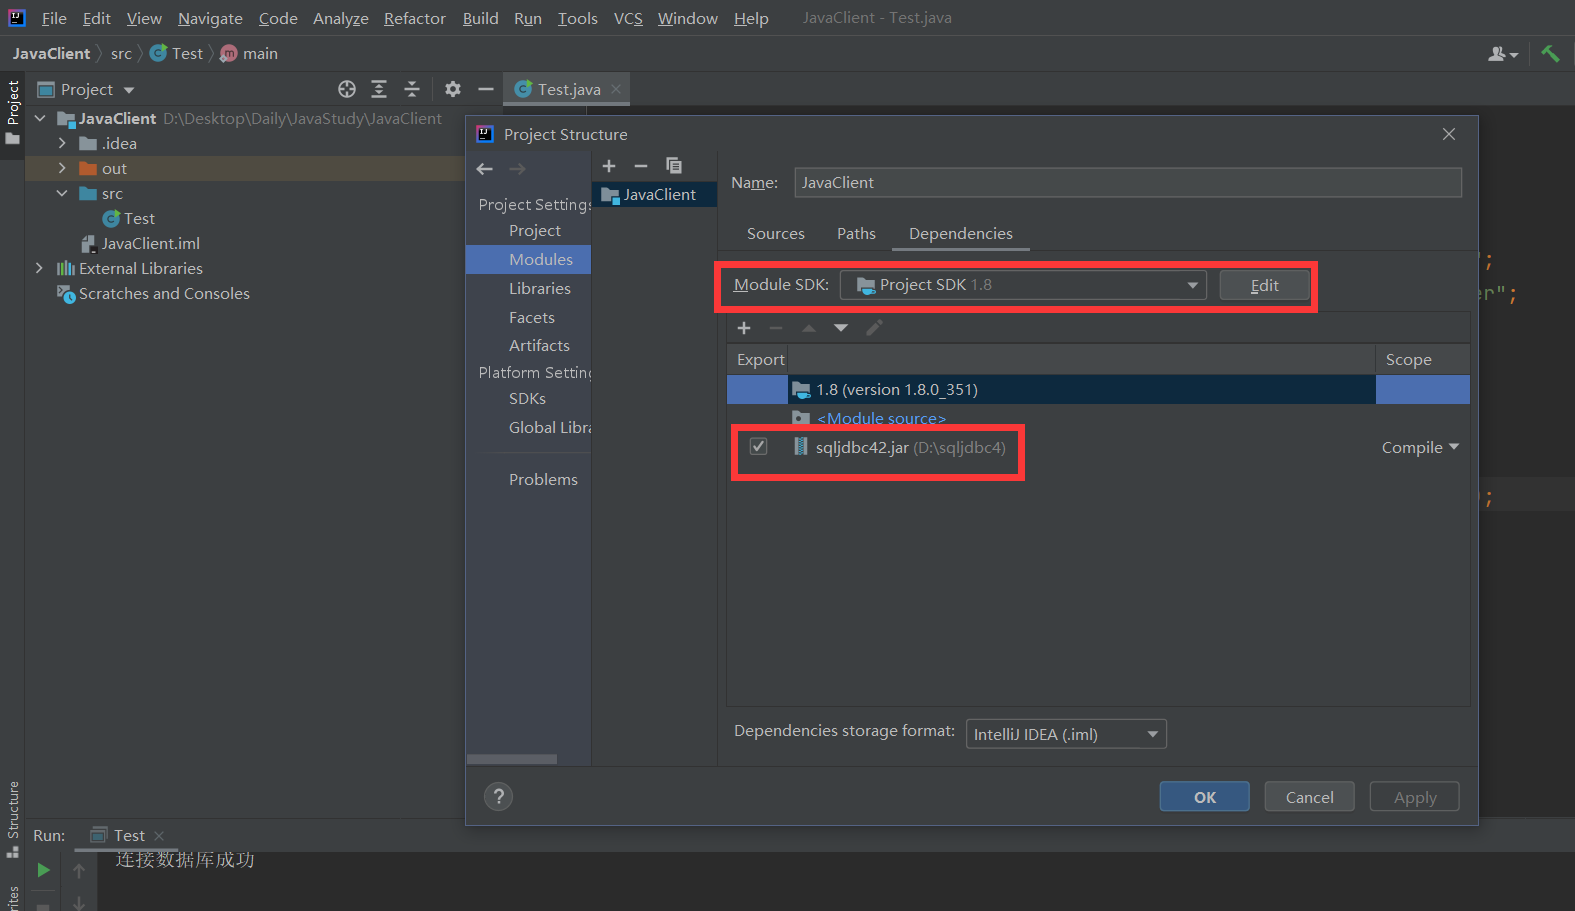Viewport: 1575px width, 911px height.
Task: Open the VCS menu
Action: 628,19
